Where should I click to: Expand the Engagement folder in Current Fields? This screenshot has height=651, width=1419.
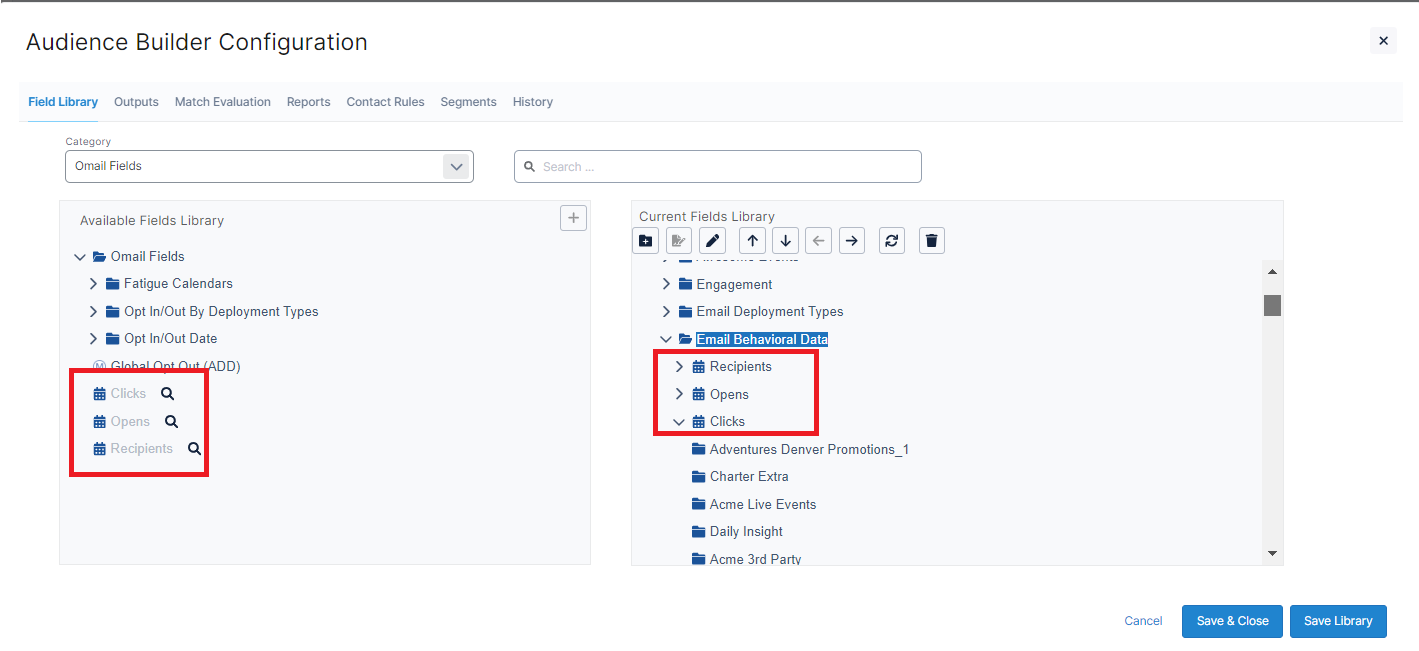[666, 285]
